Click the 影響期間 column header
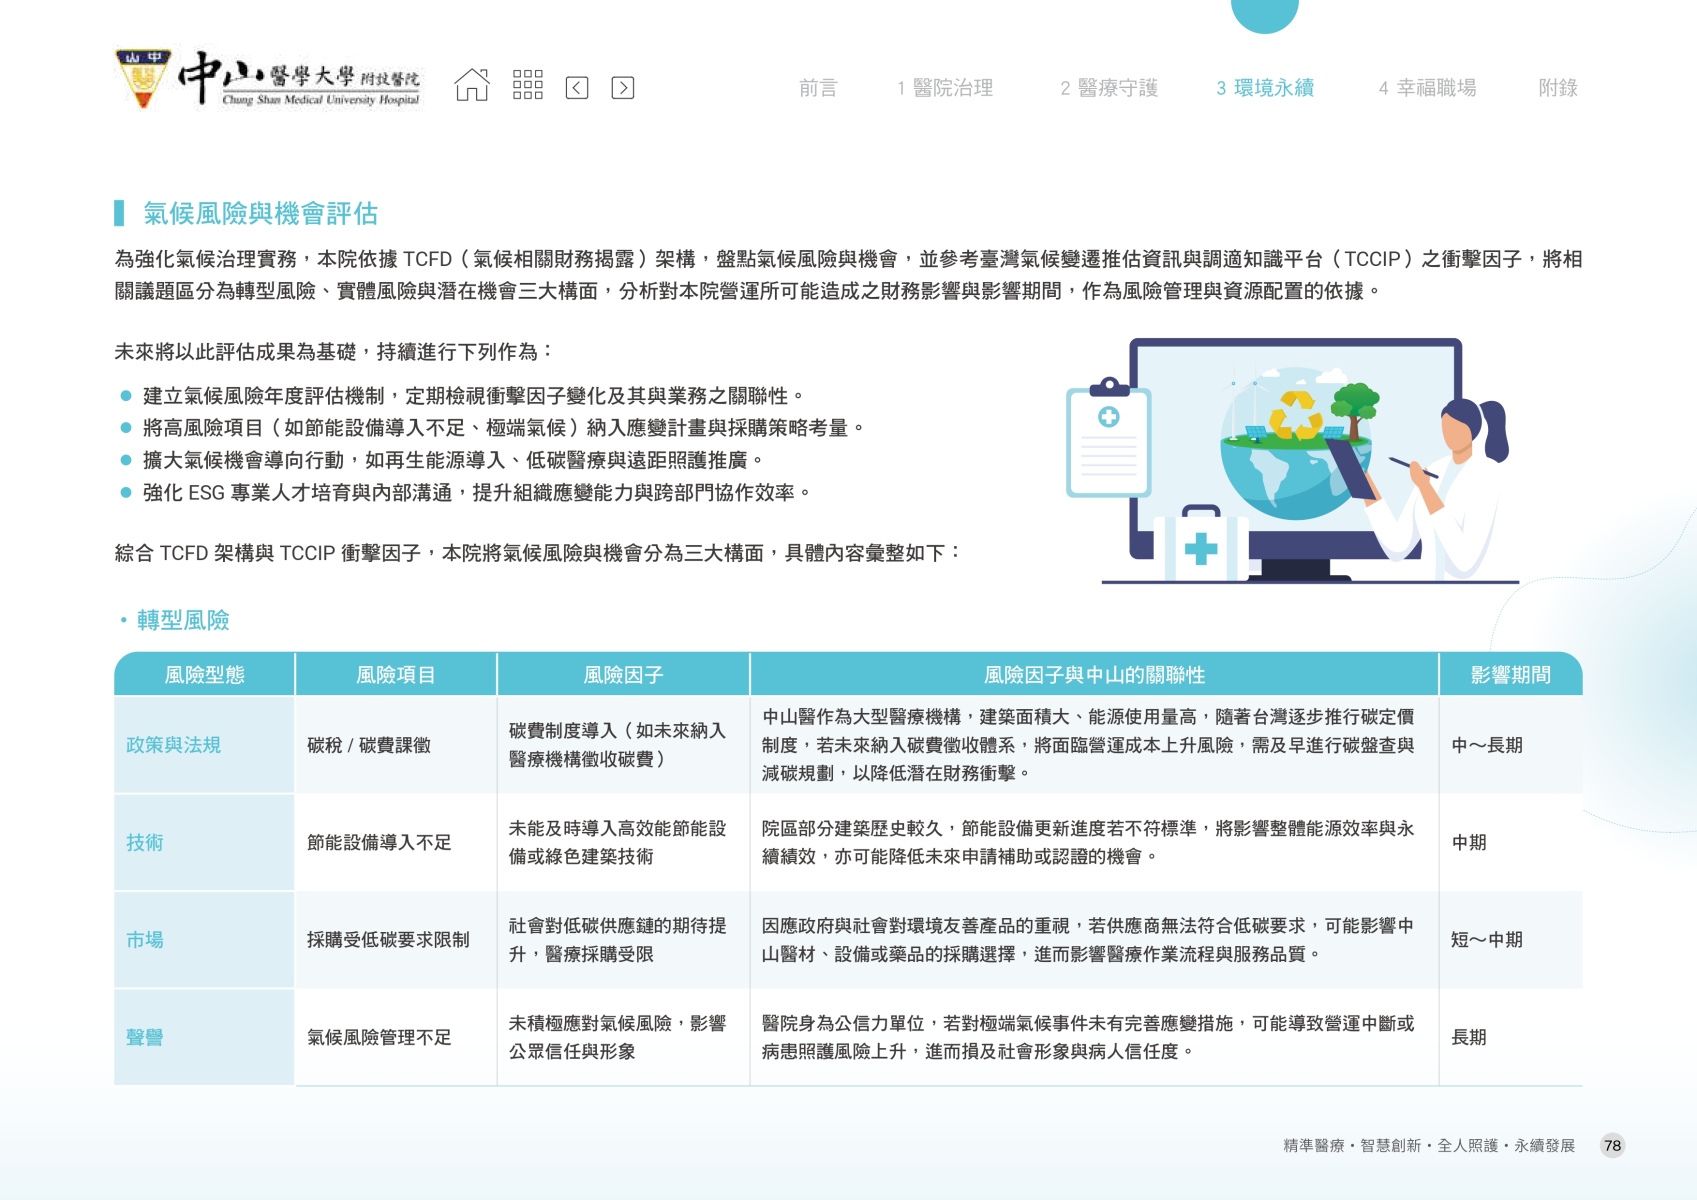1697x1200 pixels. click(1510, 675)
